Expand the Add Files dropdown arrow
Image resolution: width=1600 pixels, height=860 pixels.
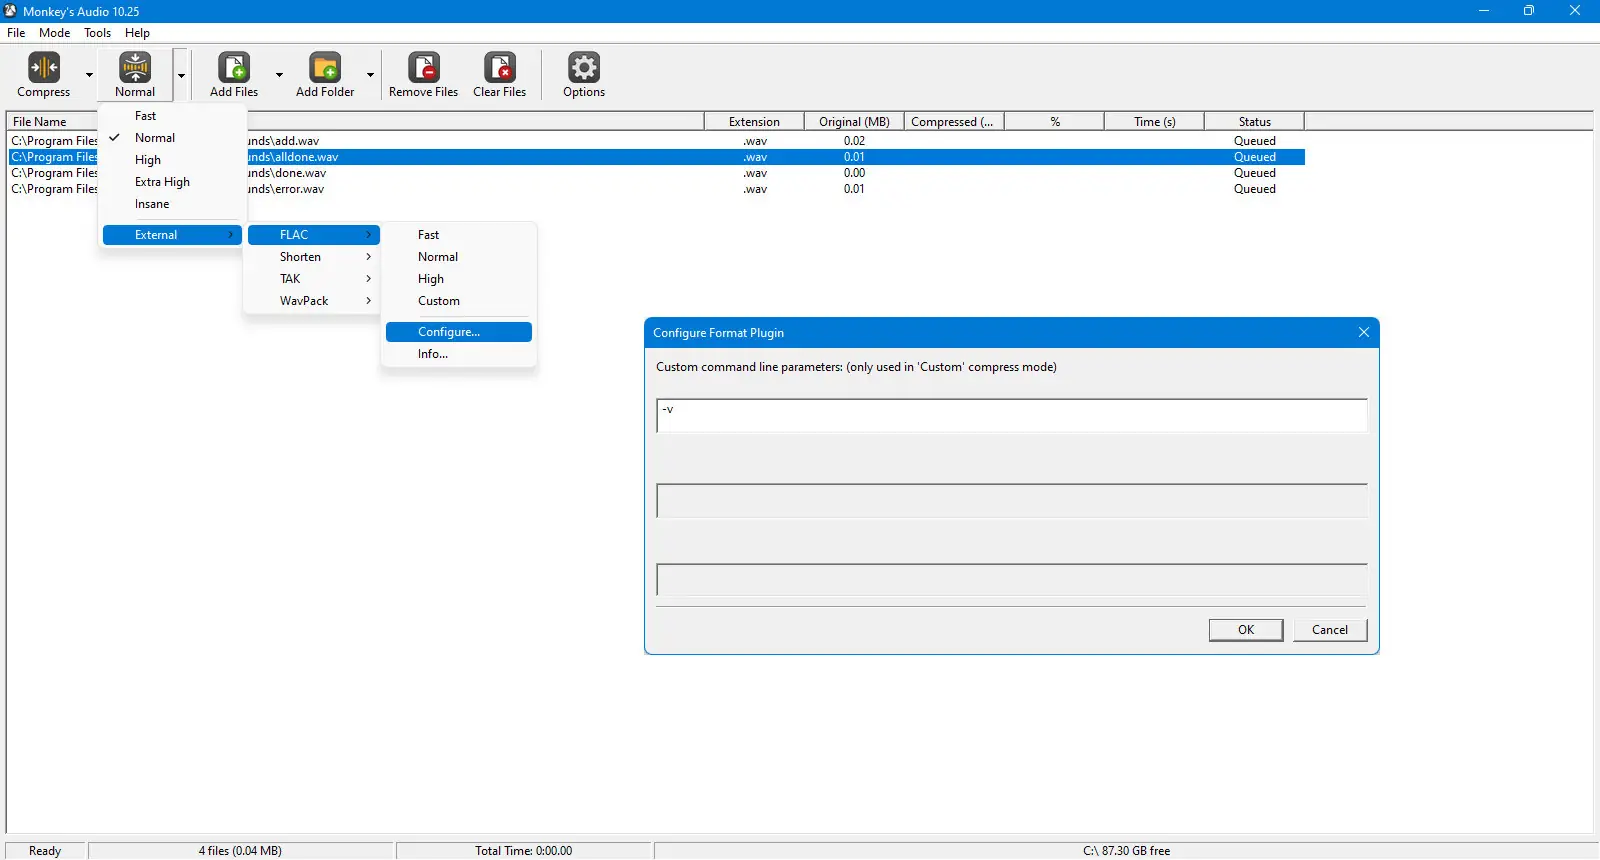click(279, 75)
